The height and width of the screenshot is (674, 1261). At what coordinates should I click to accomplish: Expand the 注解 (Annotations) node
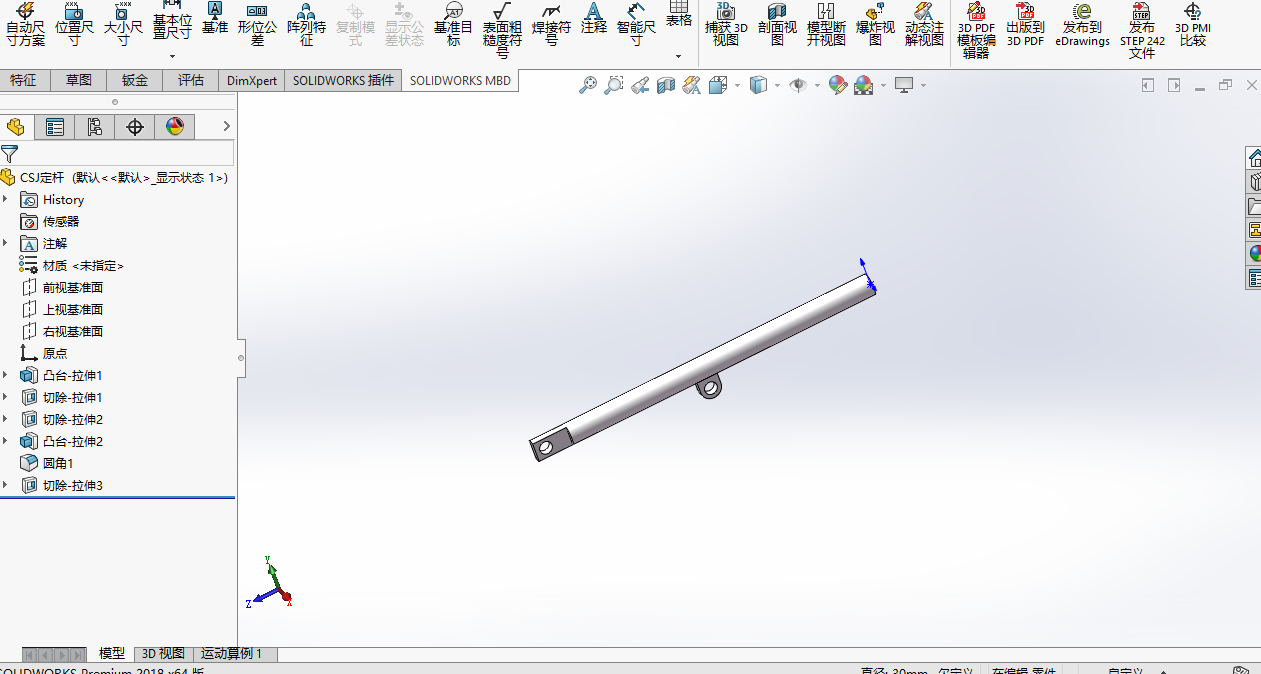pos(6,243)
